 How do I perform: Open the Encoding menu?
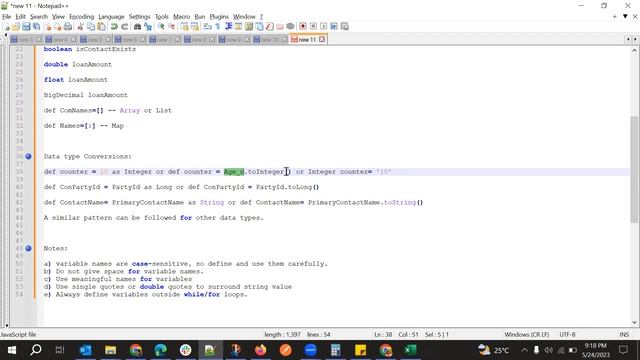point(81,17)
